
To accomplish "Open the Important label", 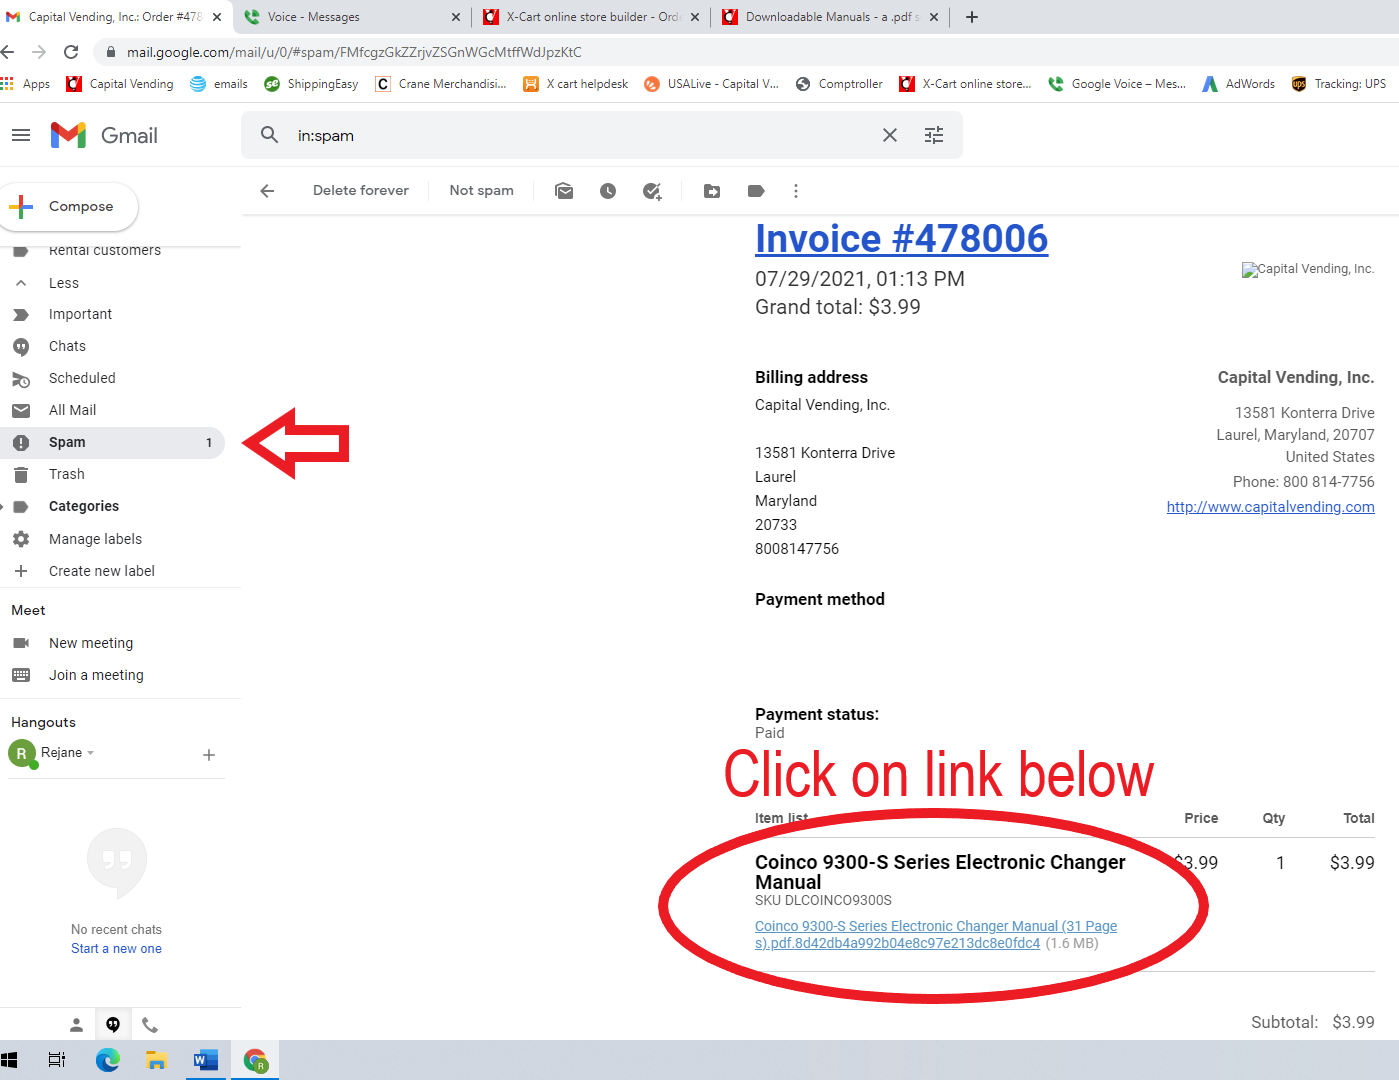I will pos(80,314).
